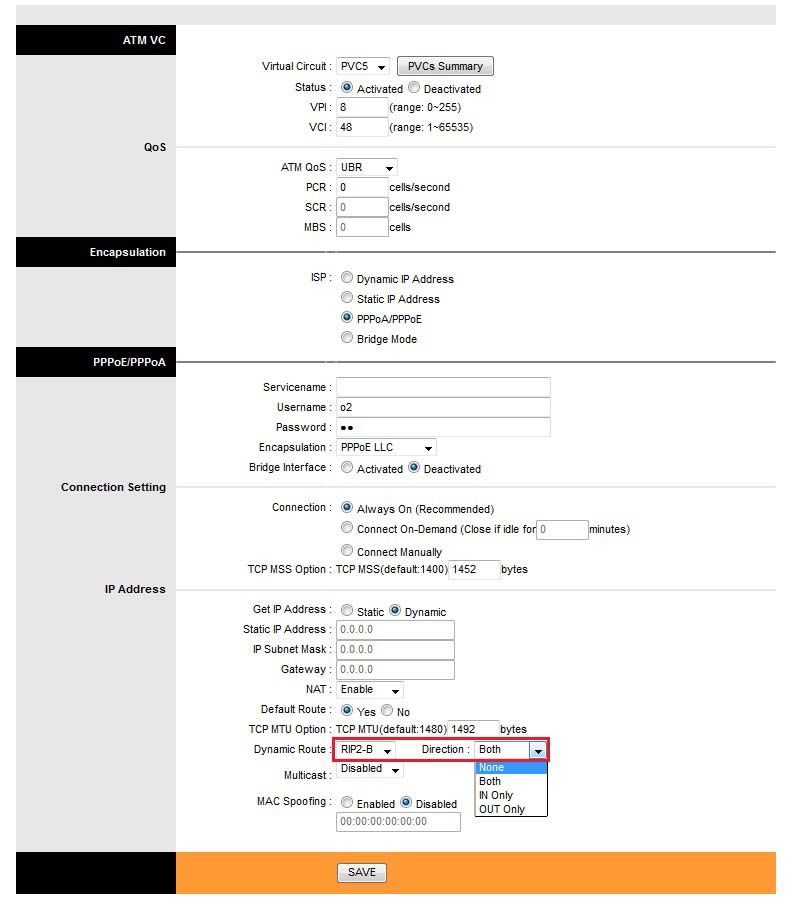Viewport: 792px width, 905px height.
Task: Open the Virtual Circuit PVC5 dropdown
Action: [363, 66]
